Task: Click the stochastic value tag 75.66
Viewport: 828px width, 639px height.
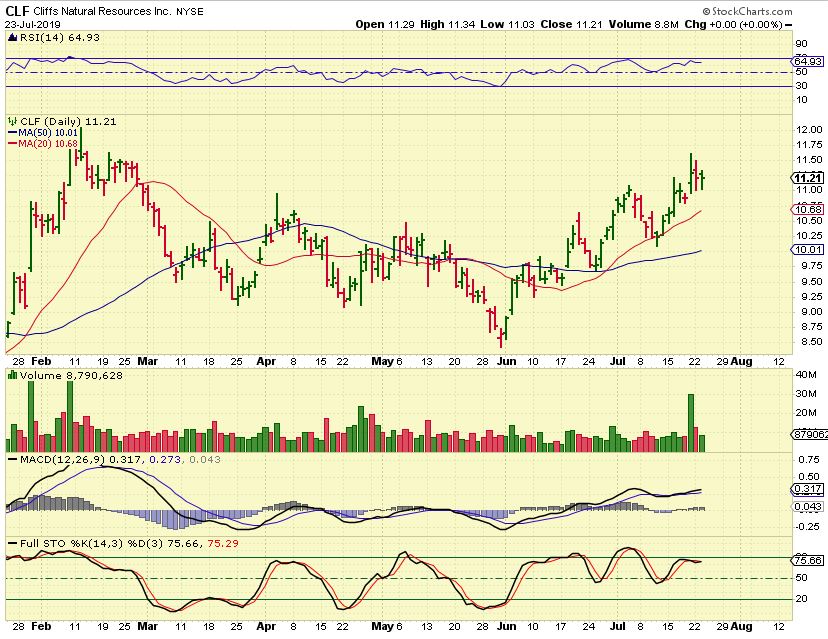Action: click(x=808, y=560)
